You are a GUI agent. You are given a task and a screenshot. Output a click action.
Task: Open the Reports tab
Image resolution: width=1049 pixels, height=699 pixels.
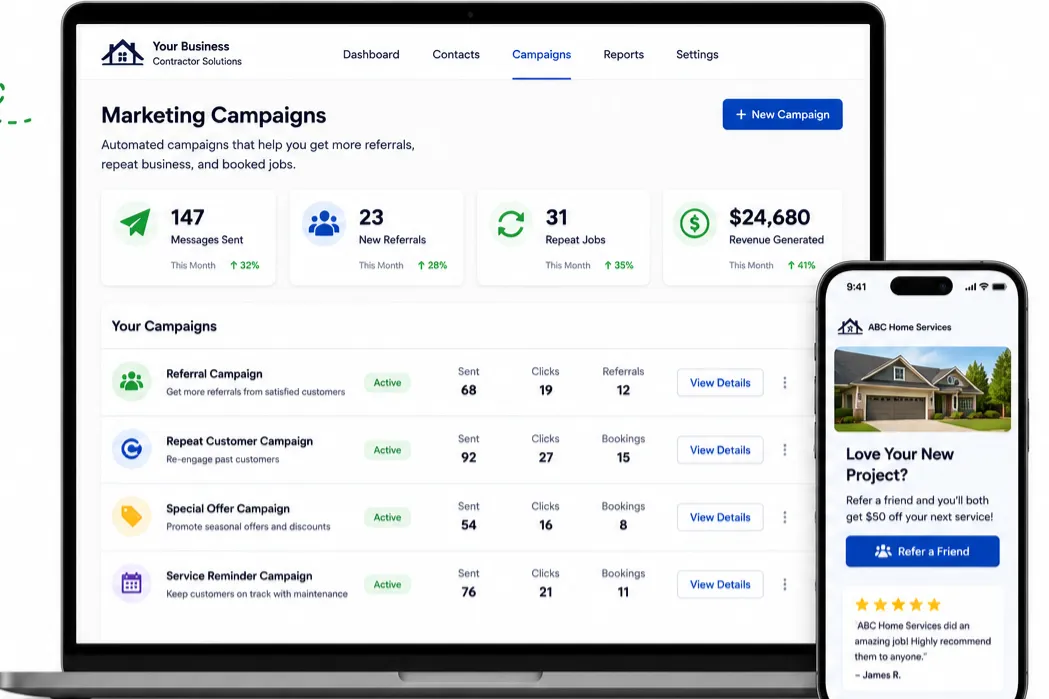click(x=624, y=54)
